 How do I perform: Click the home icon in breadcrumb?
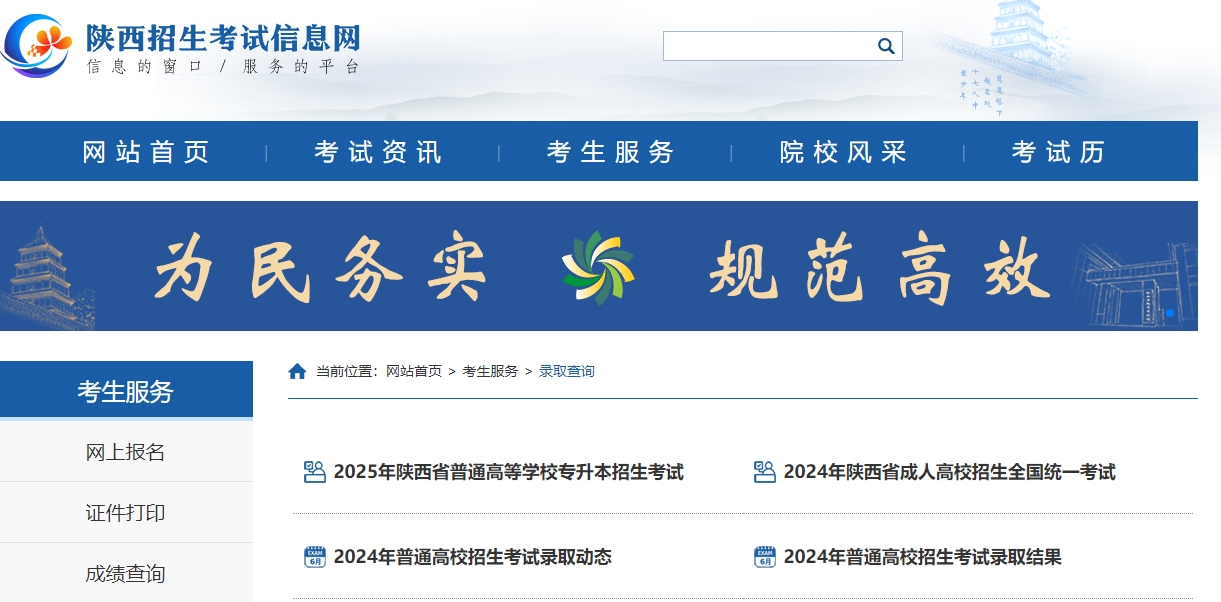pyautogui.click(x=297, y=372)
